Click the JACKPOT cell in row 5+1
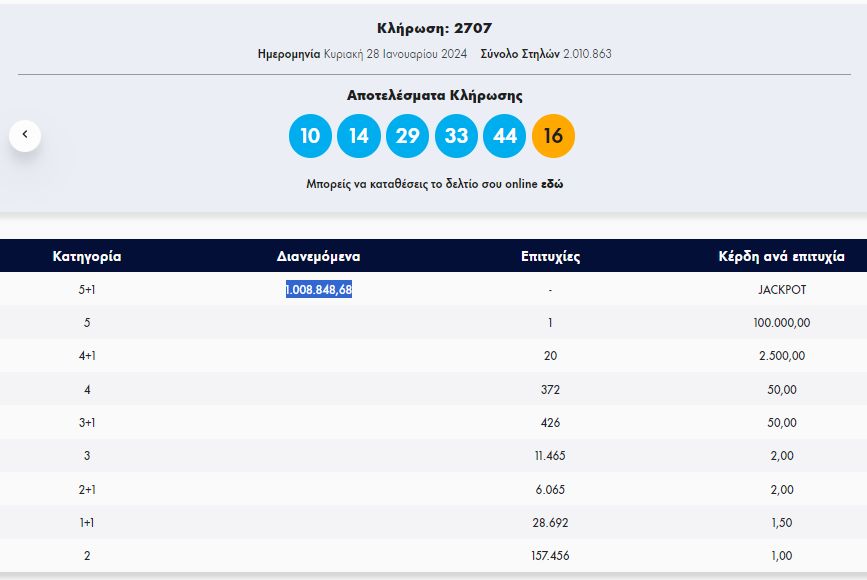The image size is (867, 580). [x=781, y=290]
